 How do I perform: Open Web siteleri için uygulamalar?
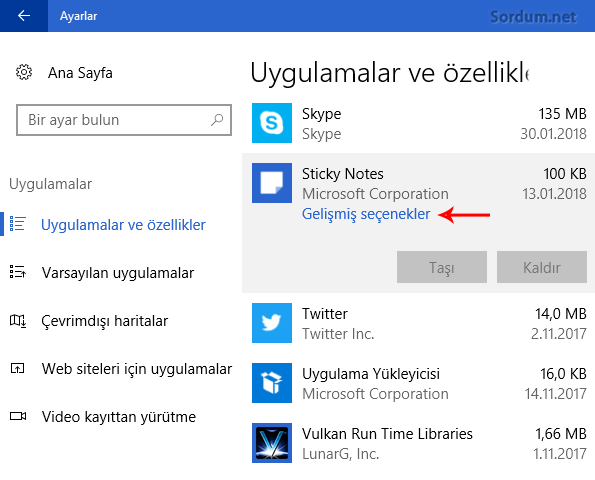pyautogui.click(x=137, y=369)
